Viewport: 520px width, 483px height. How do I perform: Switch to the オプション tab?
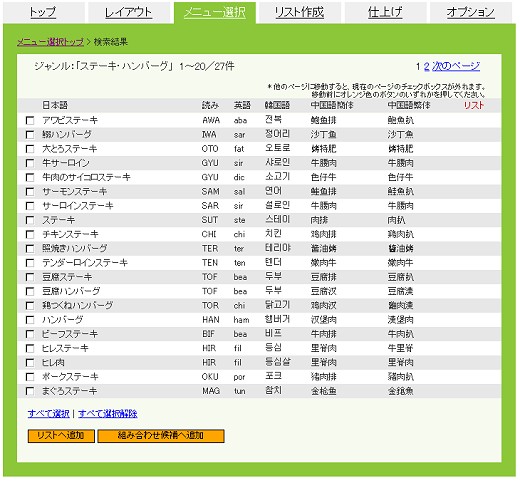[x=470, y=12]
